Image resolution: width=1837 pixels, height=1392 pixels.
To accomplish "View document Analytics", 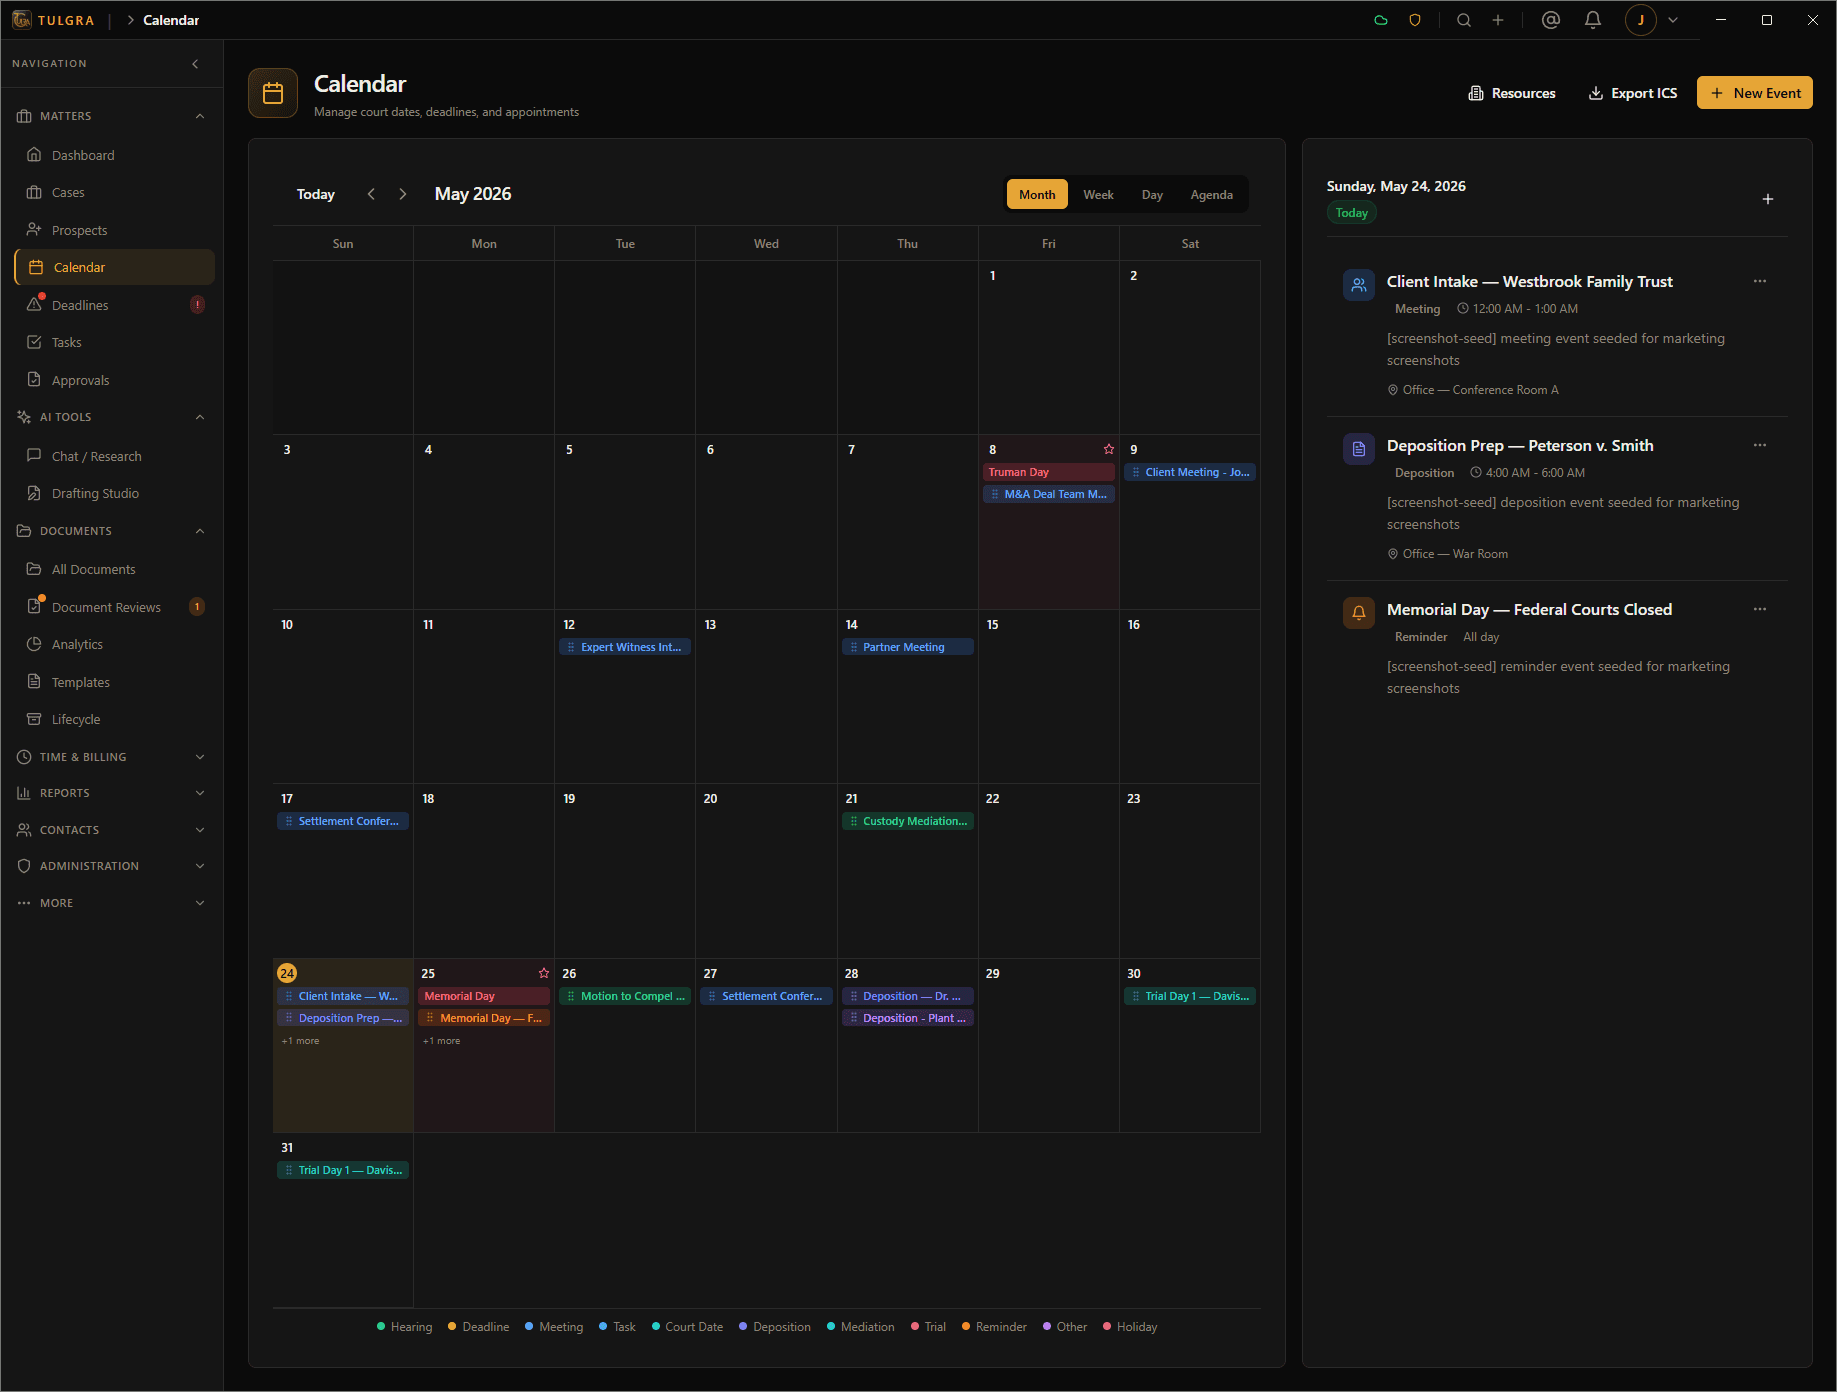I will [114, 644].
